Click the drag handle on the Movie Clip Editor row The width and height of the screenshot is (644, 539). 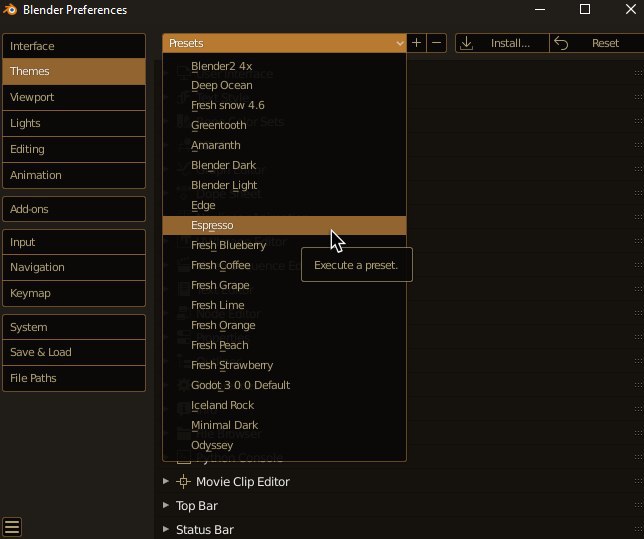(x=638, y=481)
